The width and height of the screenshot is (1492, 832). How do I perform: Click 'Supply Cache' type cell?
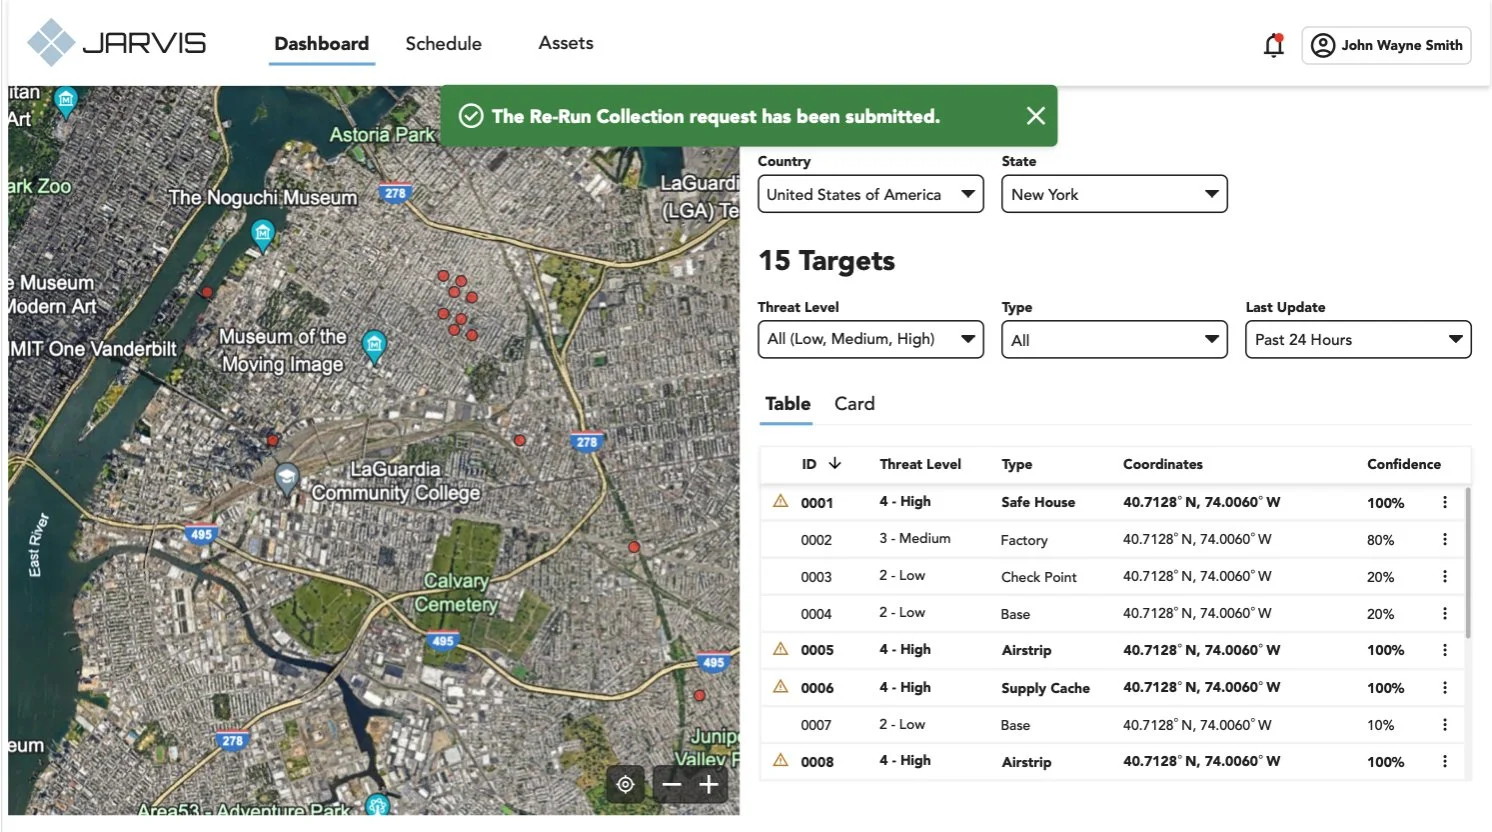(x=1045, y=688)
